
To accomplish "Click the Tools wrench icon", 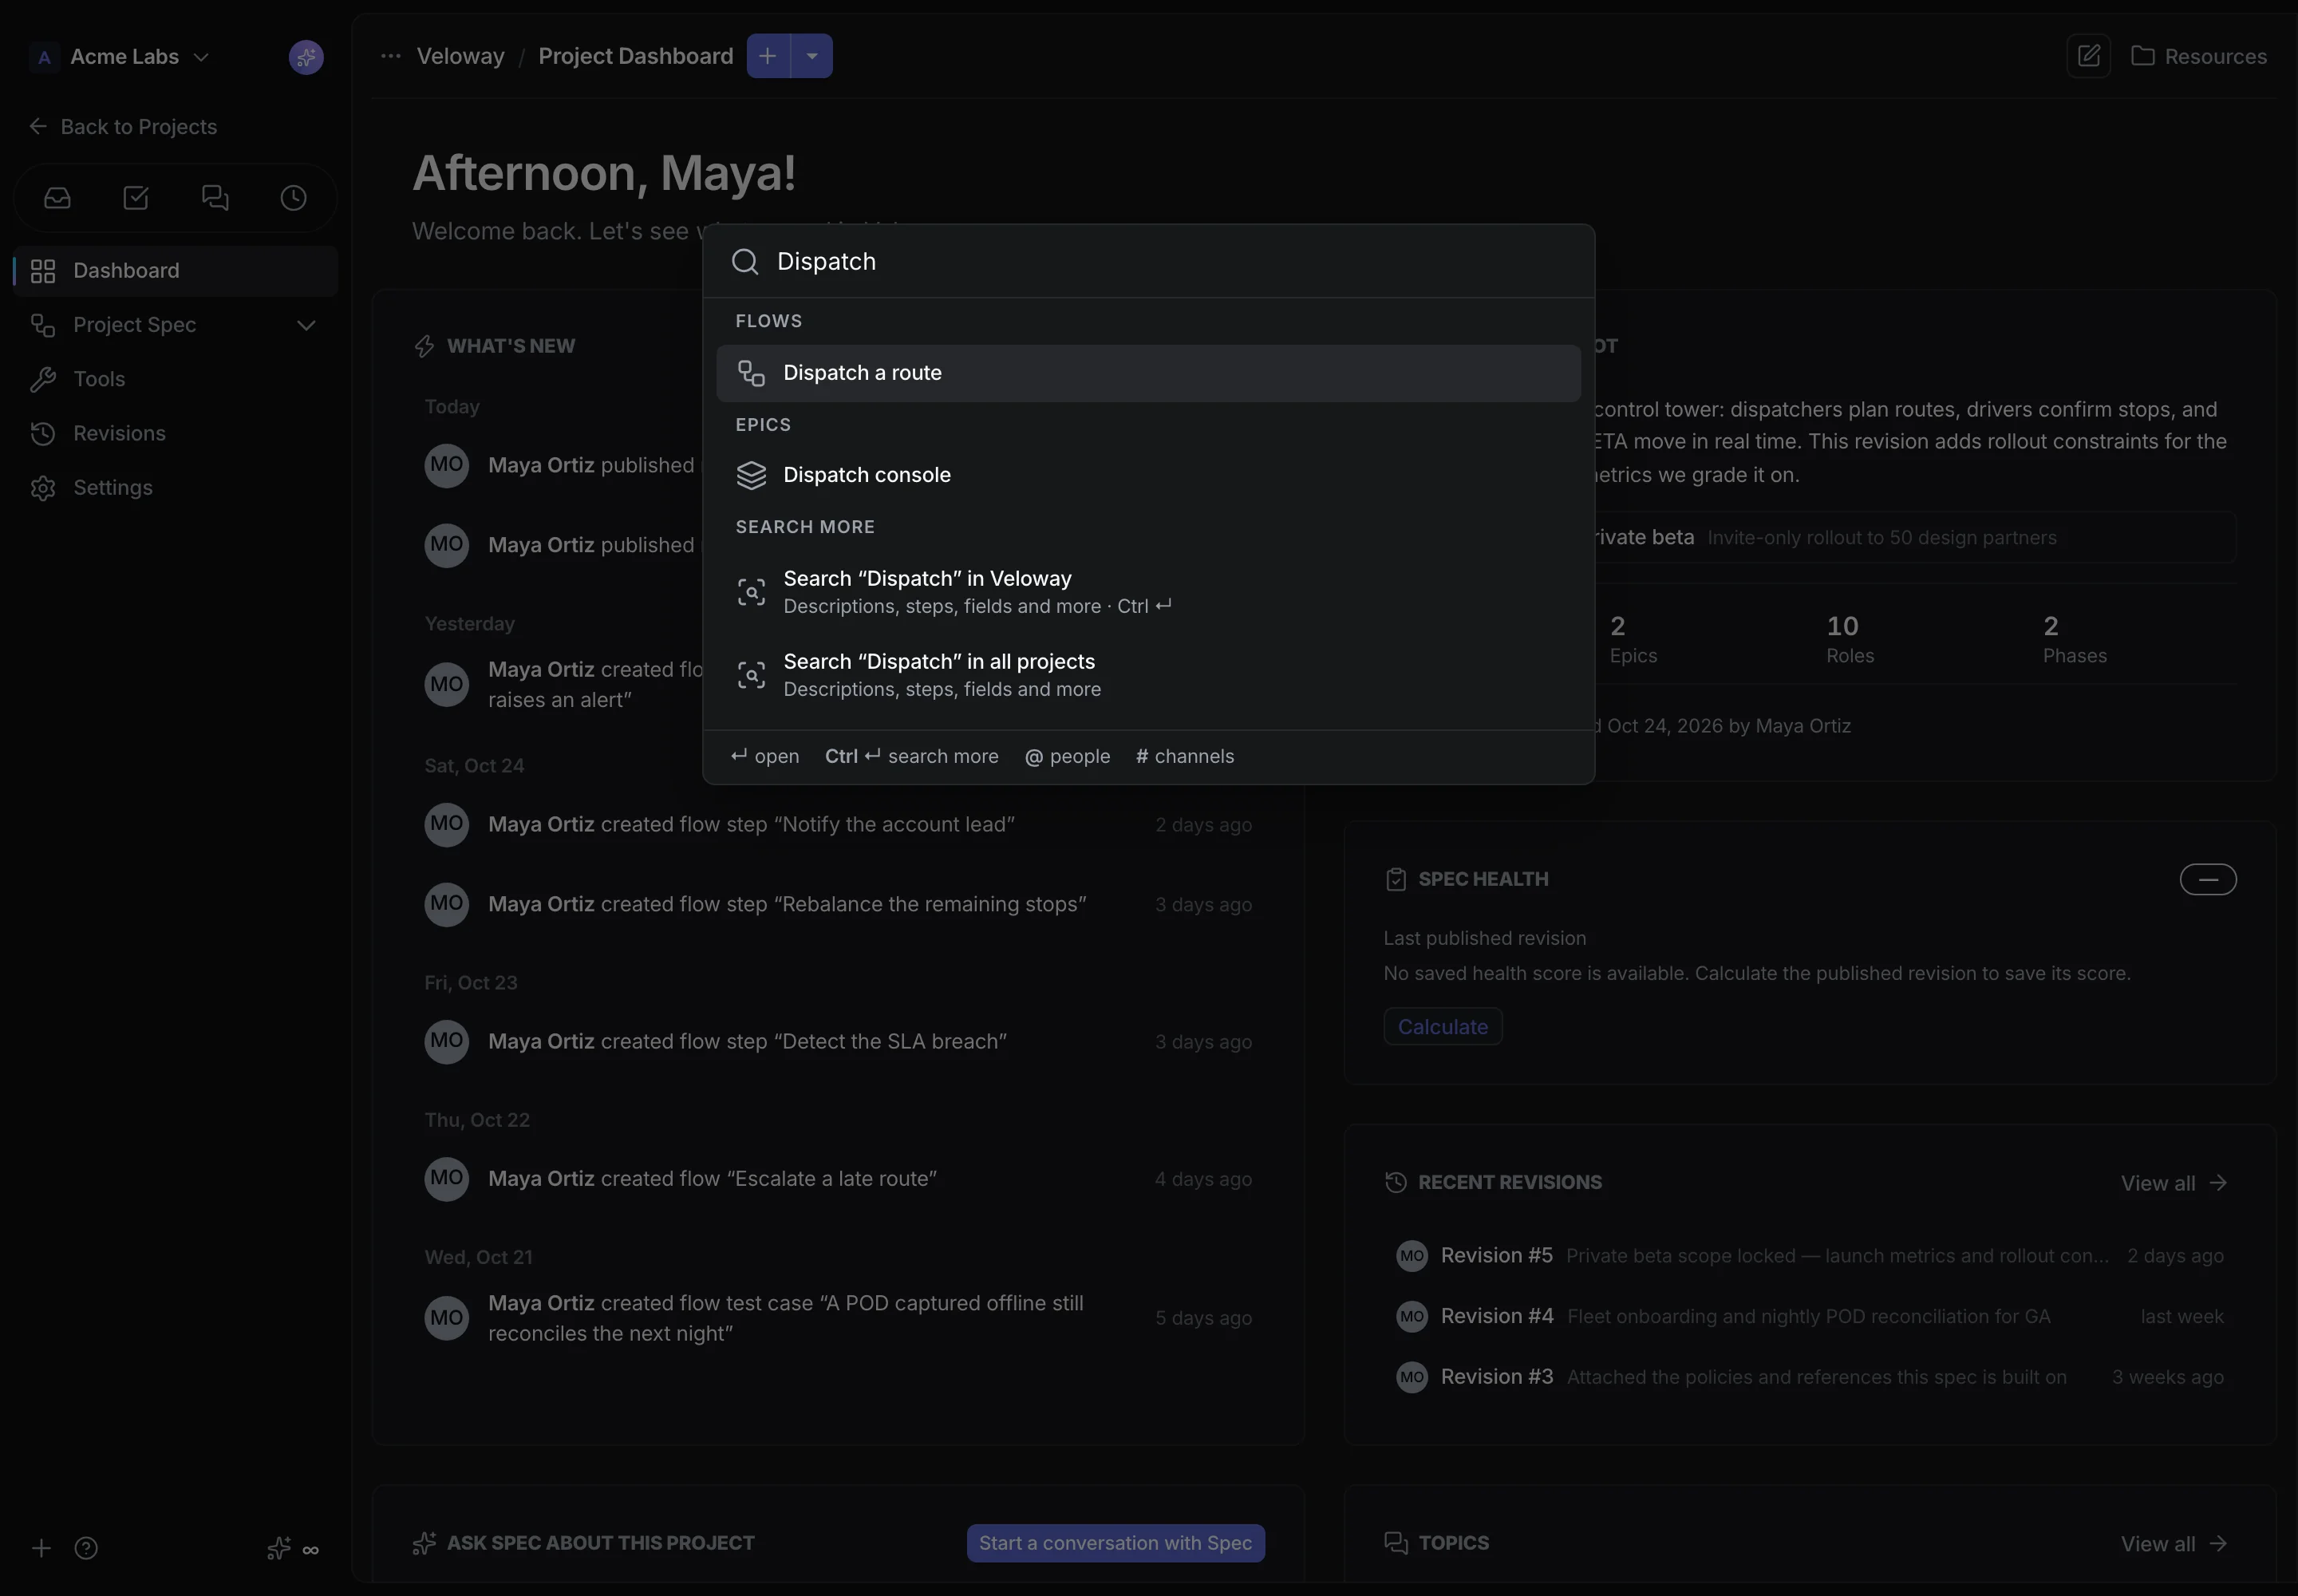I will pos(43,379).
